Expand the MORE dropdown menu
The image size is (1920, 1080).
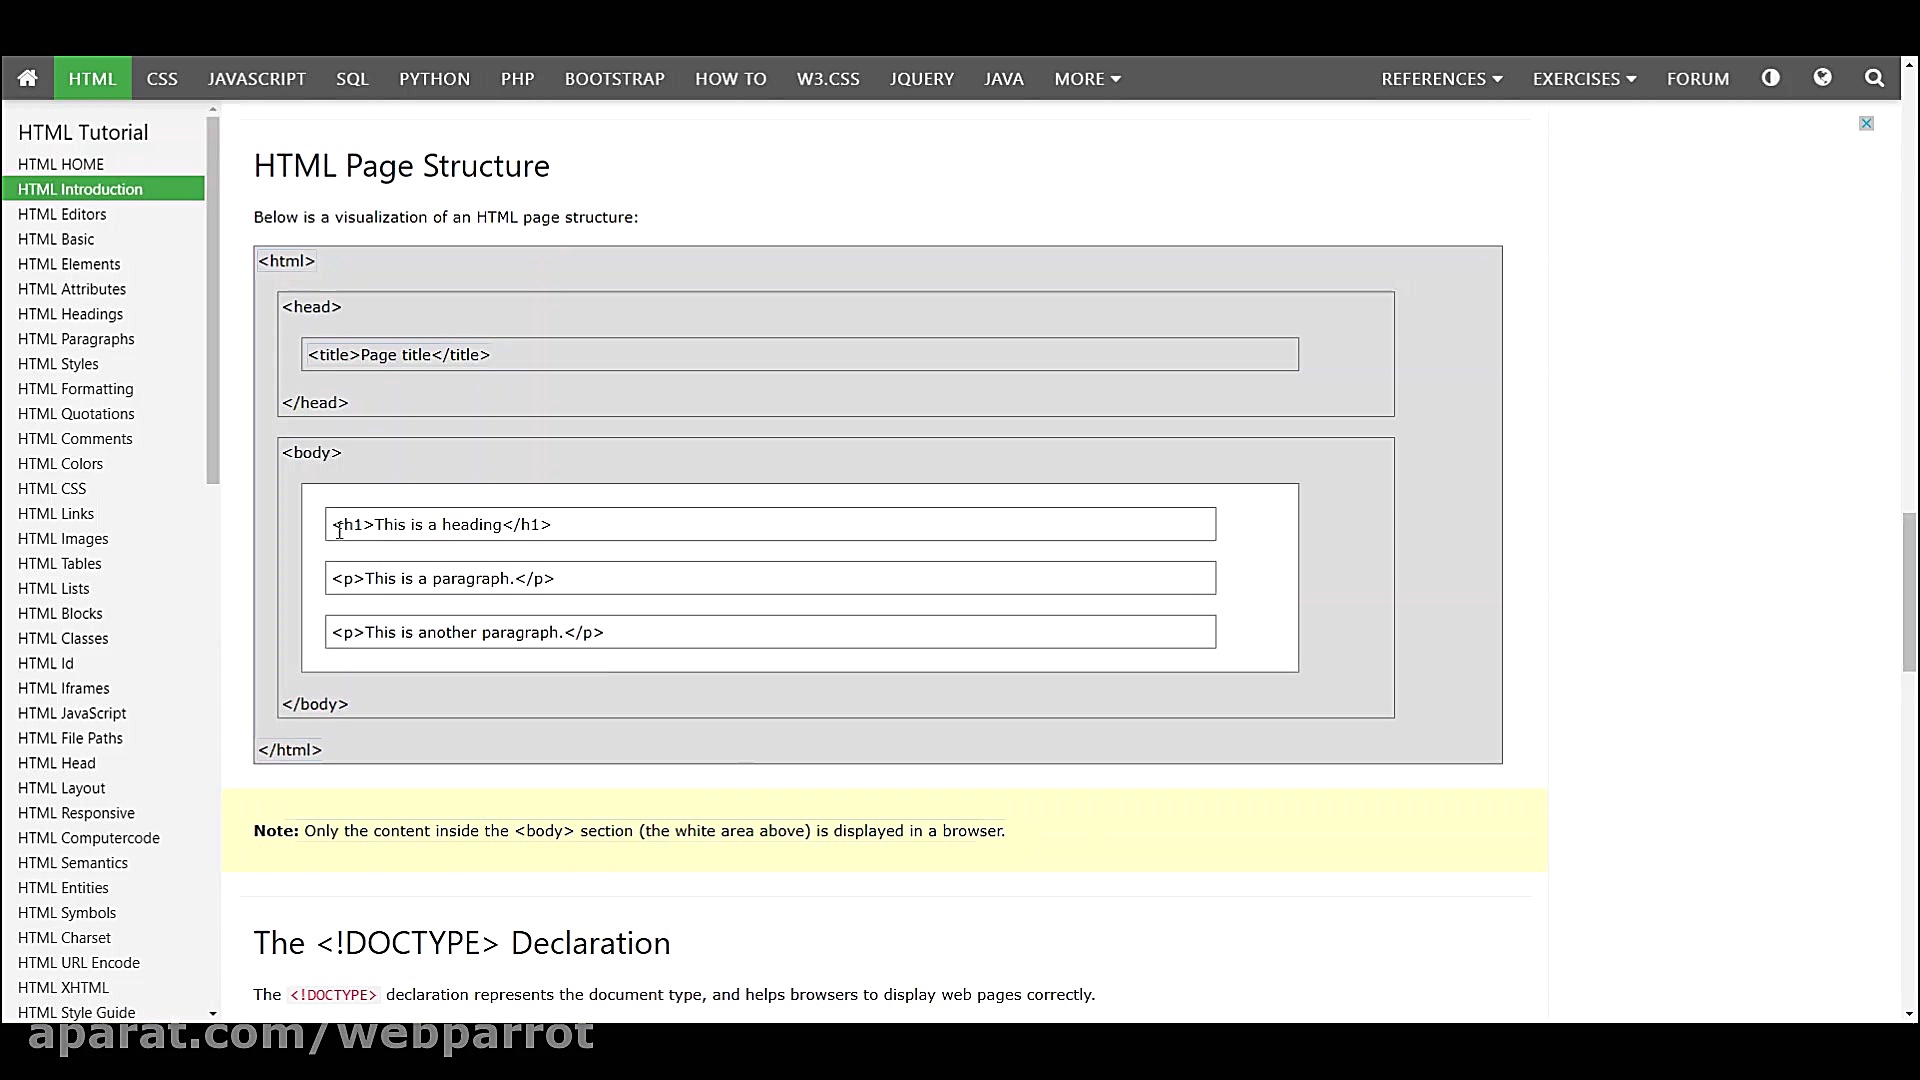[x=1087, y=78]
